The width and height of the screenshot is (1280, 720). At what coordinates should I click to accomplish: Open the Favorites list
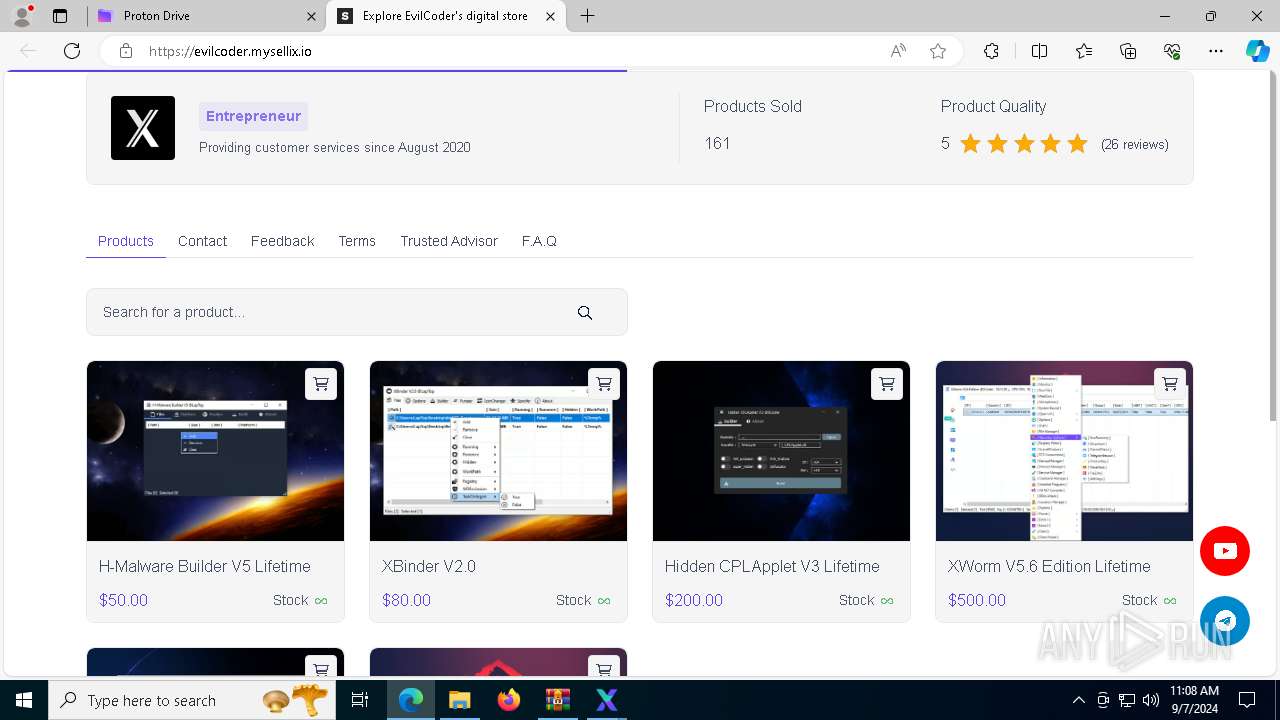click(1084, 51)
